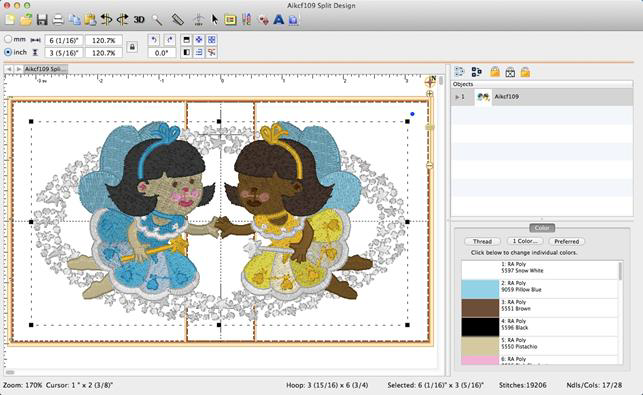
Task: Rotate design counter-clockwise
Action: [153, 40]
